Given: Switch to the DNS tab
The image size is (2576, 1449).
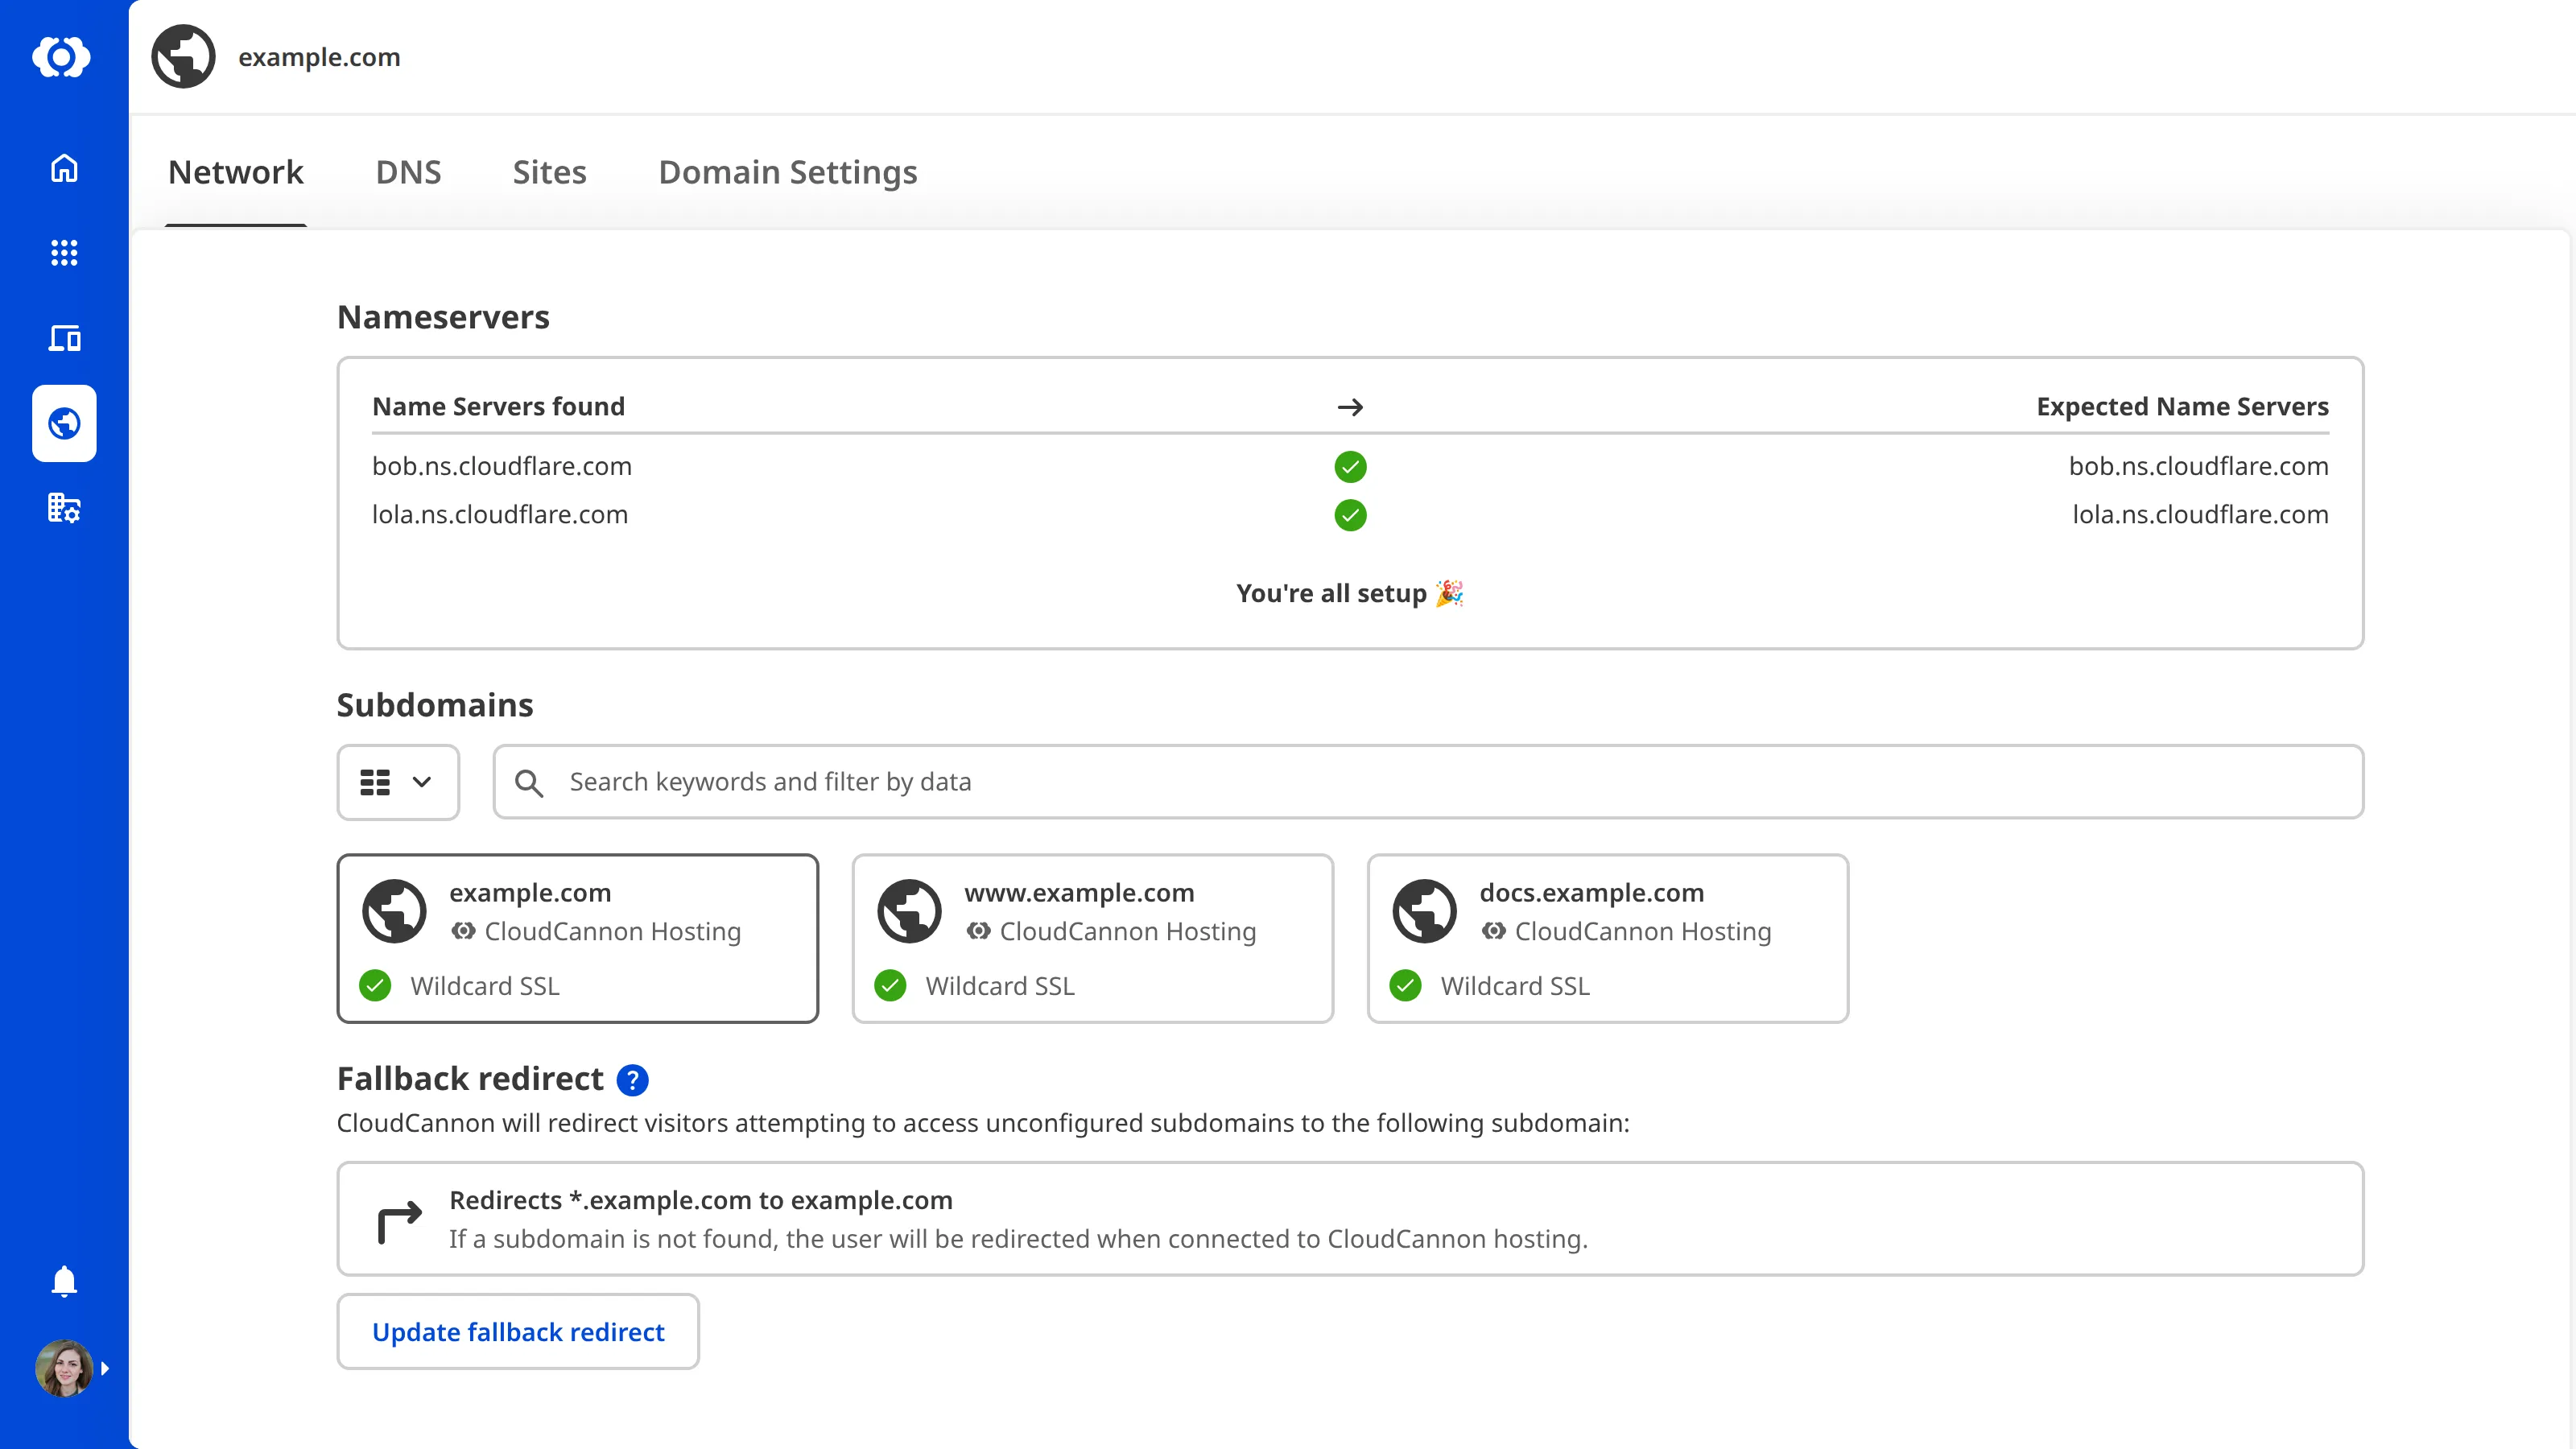Looking at the screenshot, I should pos(408,172).
